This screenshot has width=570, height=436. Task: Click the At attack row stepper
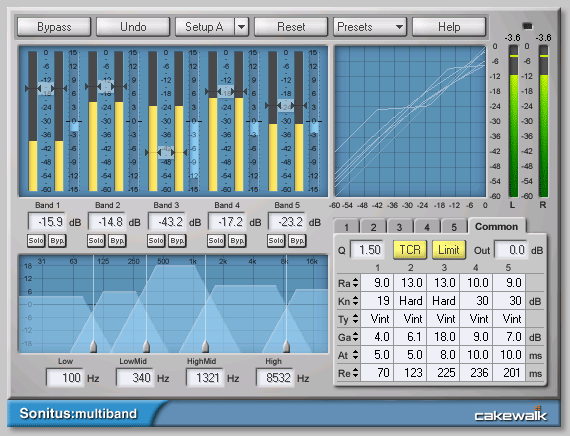click(355, 355)
